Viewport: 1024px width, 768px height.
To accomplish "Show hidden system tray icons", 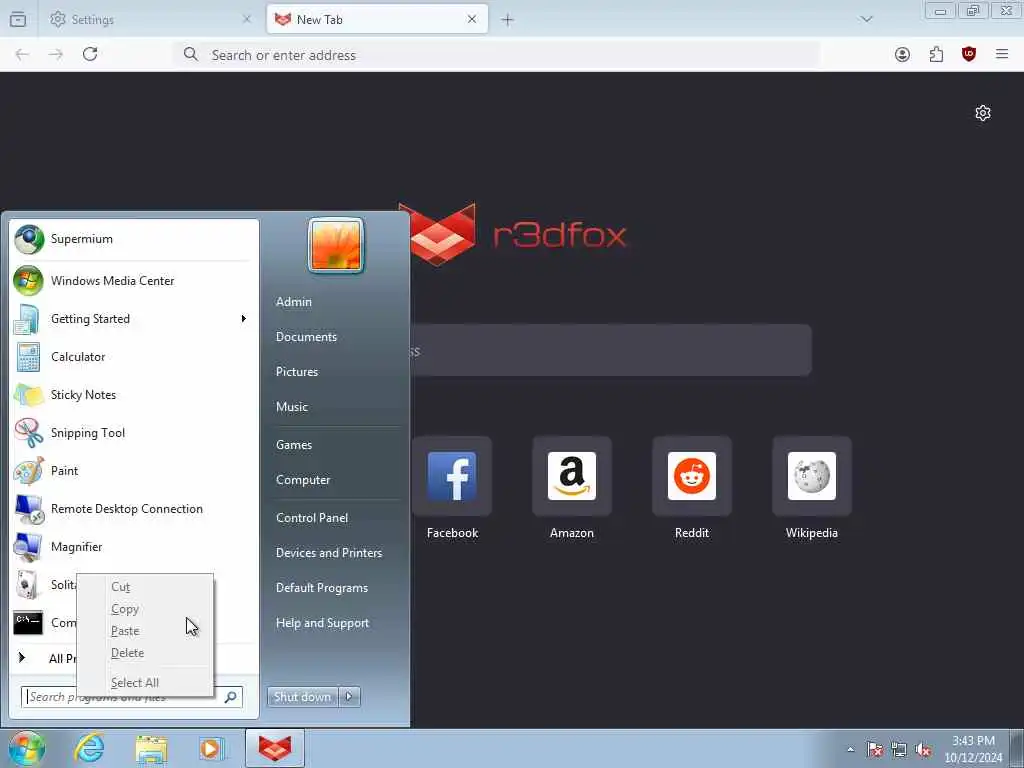I will click(x=850, y=749).
